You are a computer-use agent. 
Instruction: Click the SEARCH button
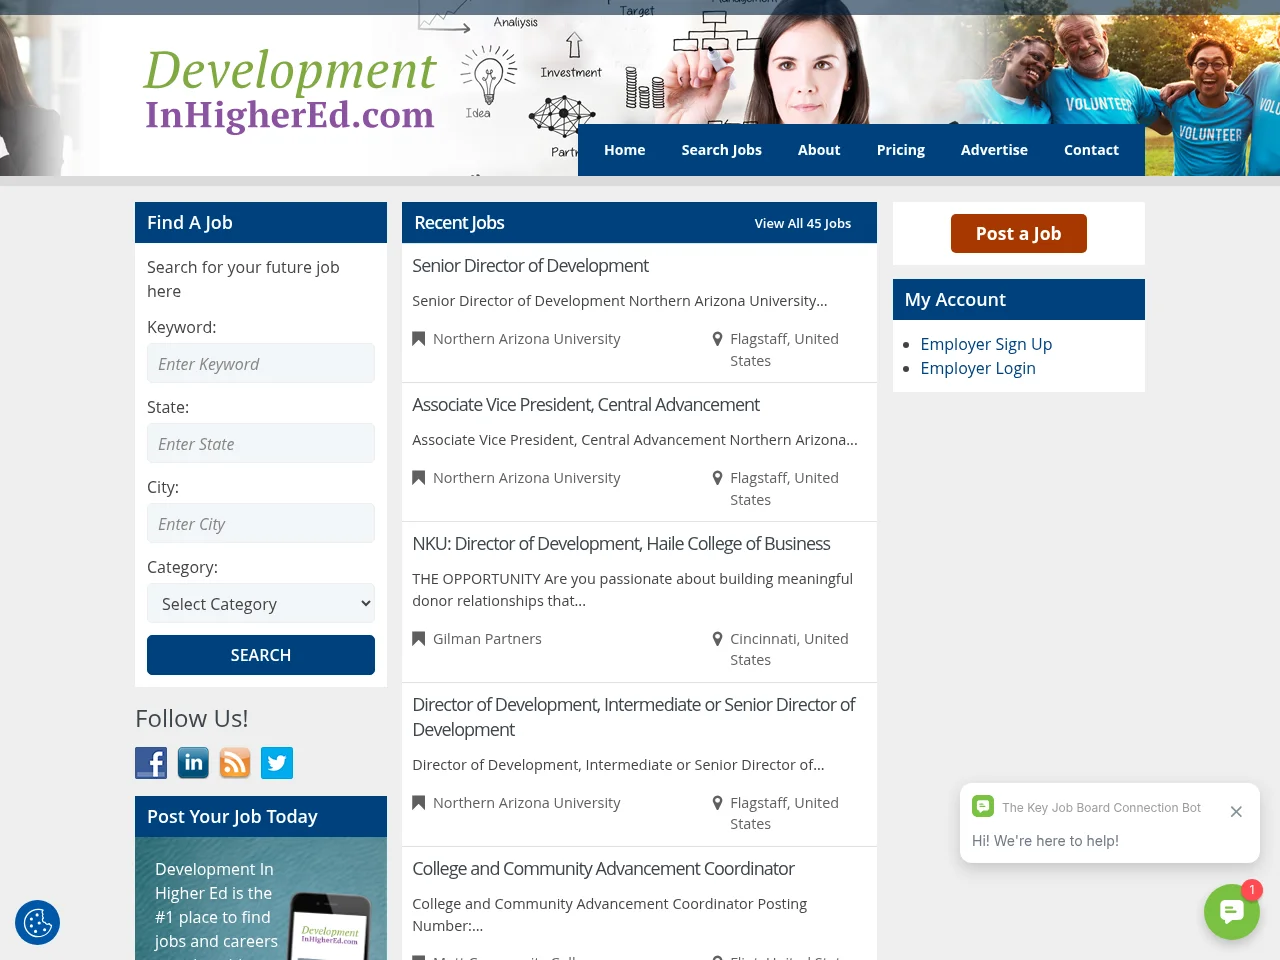point(261,655)
